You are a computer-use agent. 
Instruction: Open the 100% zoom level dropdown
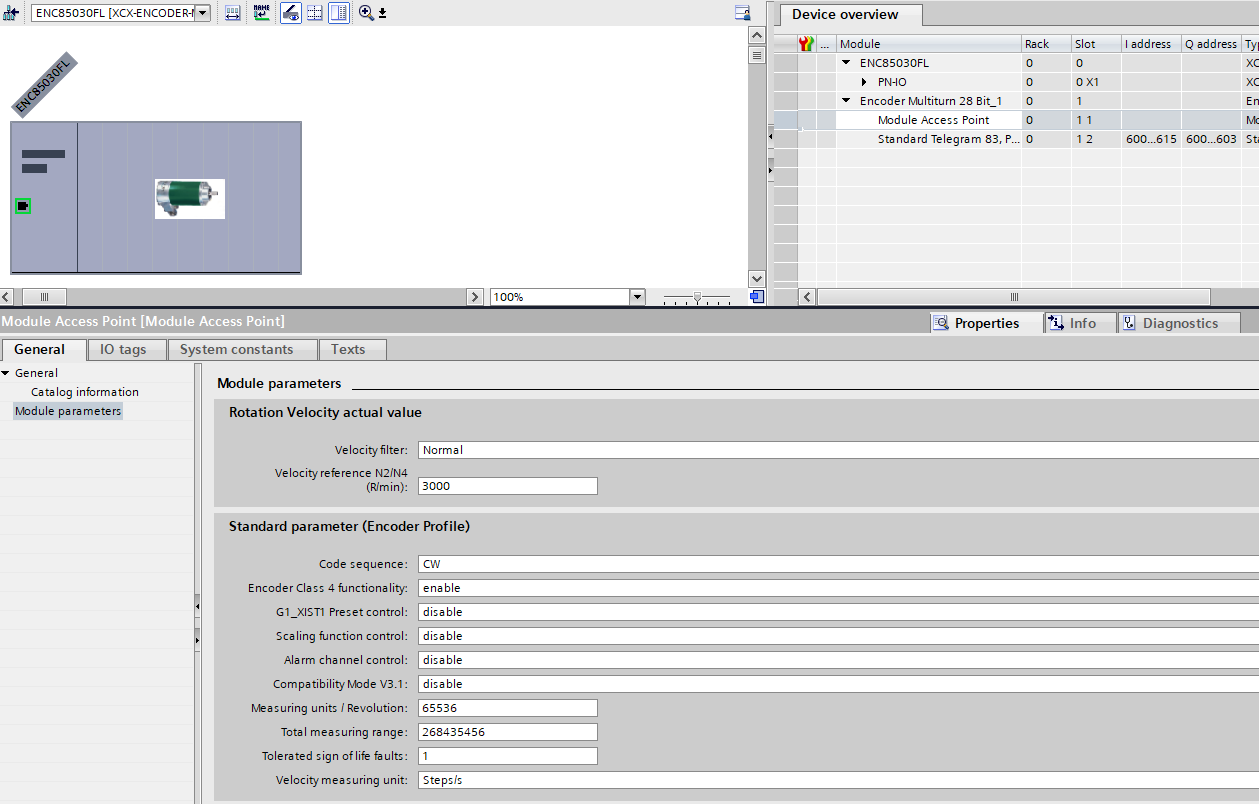tap(637, 297)
